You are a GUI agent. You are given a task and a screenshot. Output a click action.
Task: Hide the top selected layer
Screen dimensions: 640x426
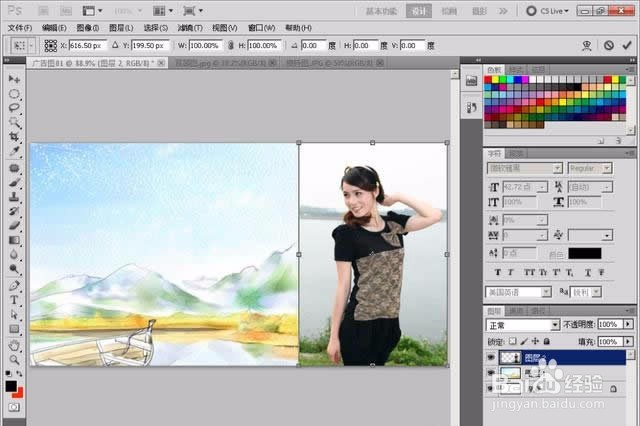point(491,357)
